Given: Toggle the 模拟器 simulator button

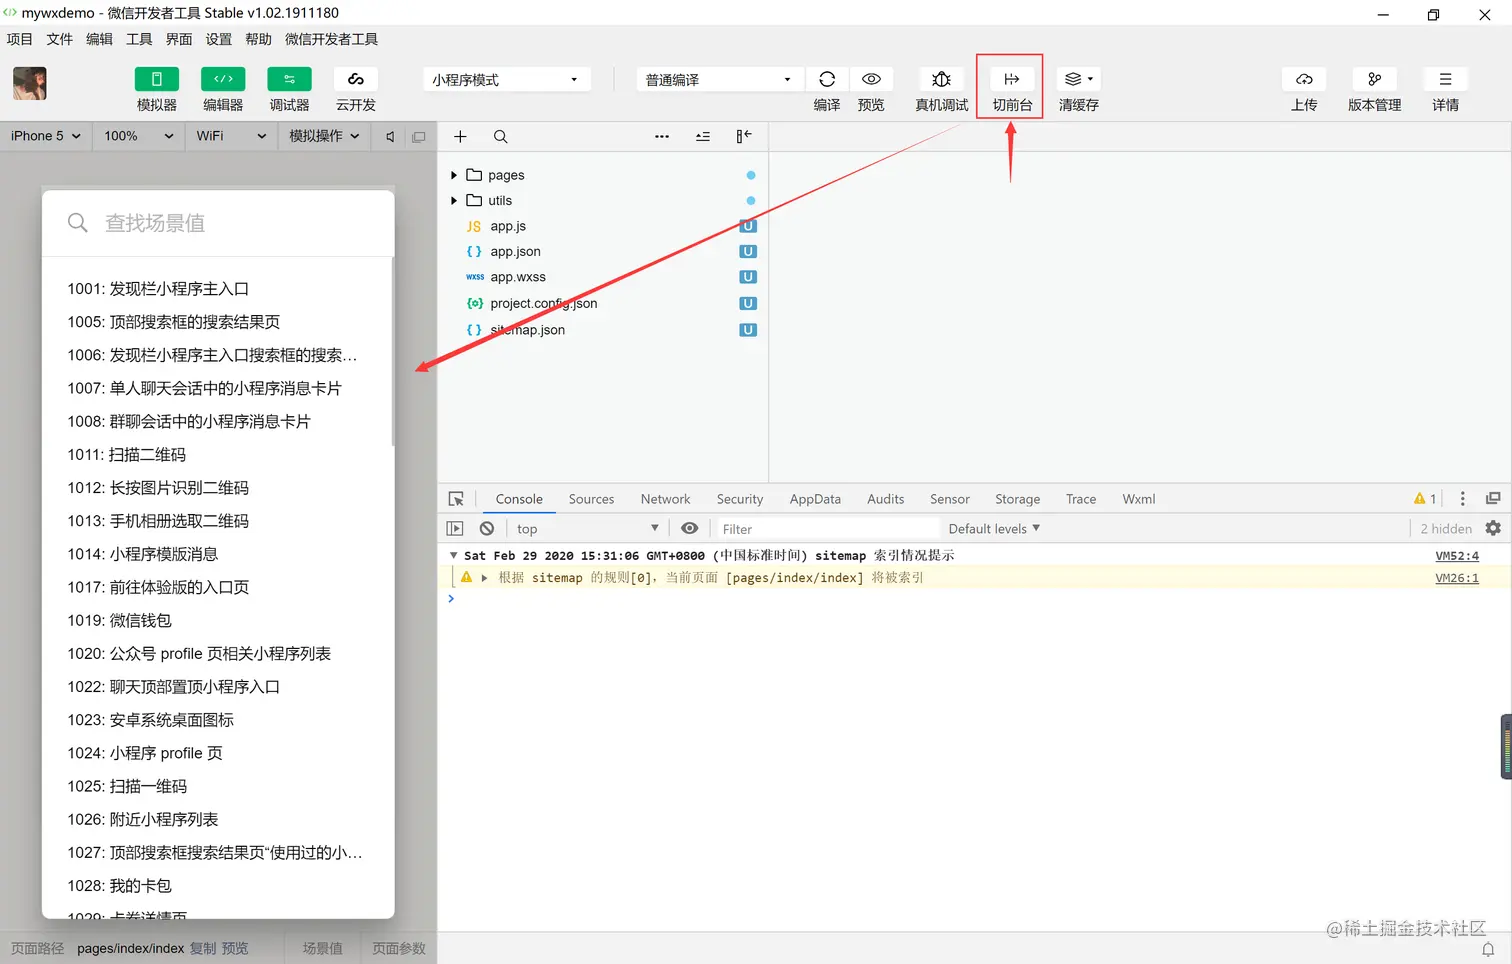Looking at the screenshot, I should pos(156,79).
